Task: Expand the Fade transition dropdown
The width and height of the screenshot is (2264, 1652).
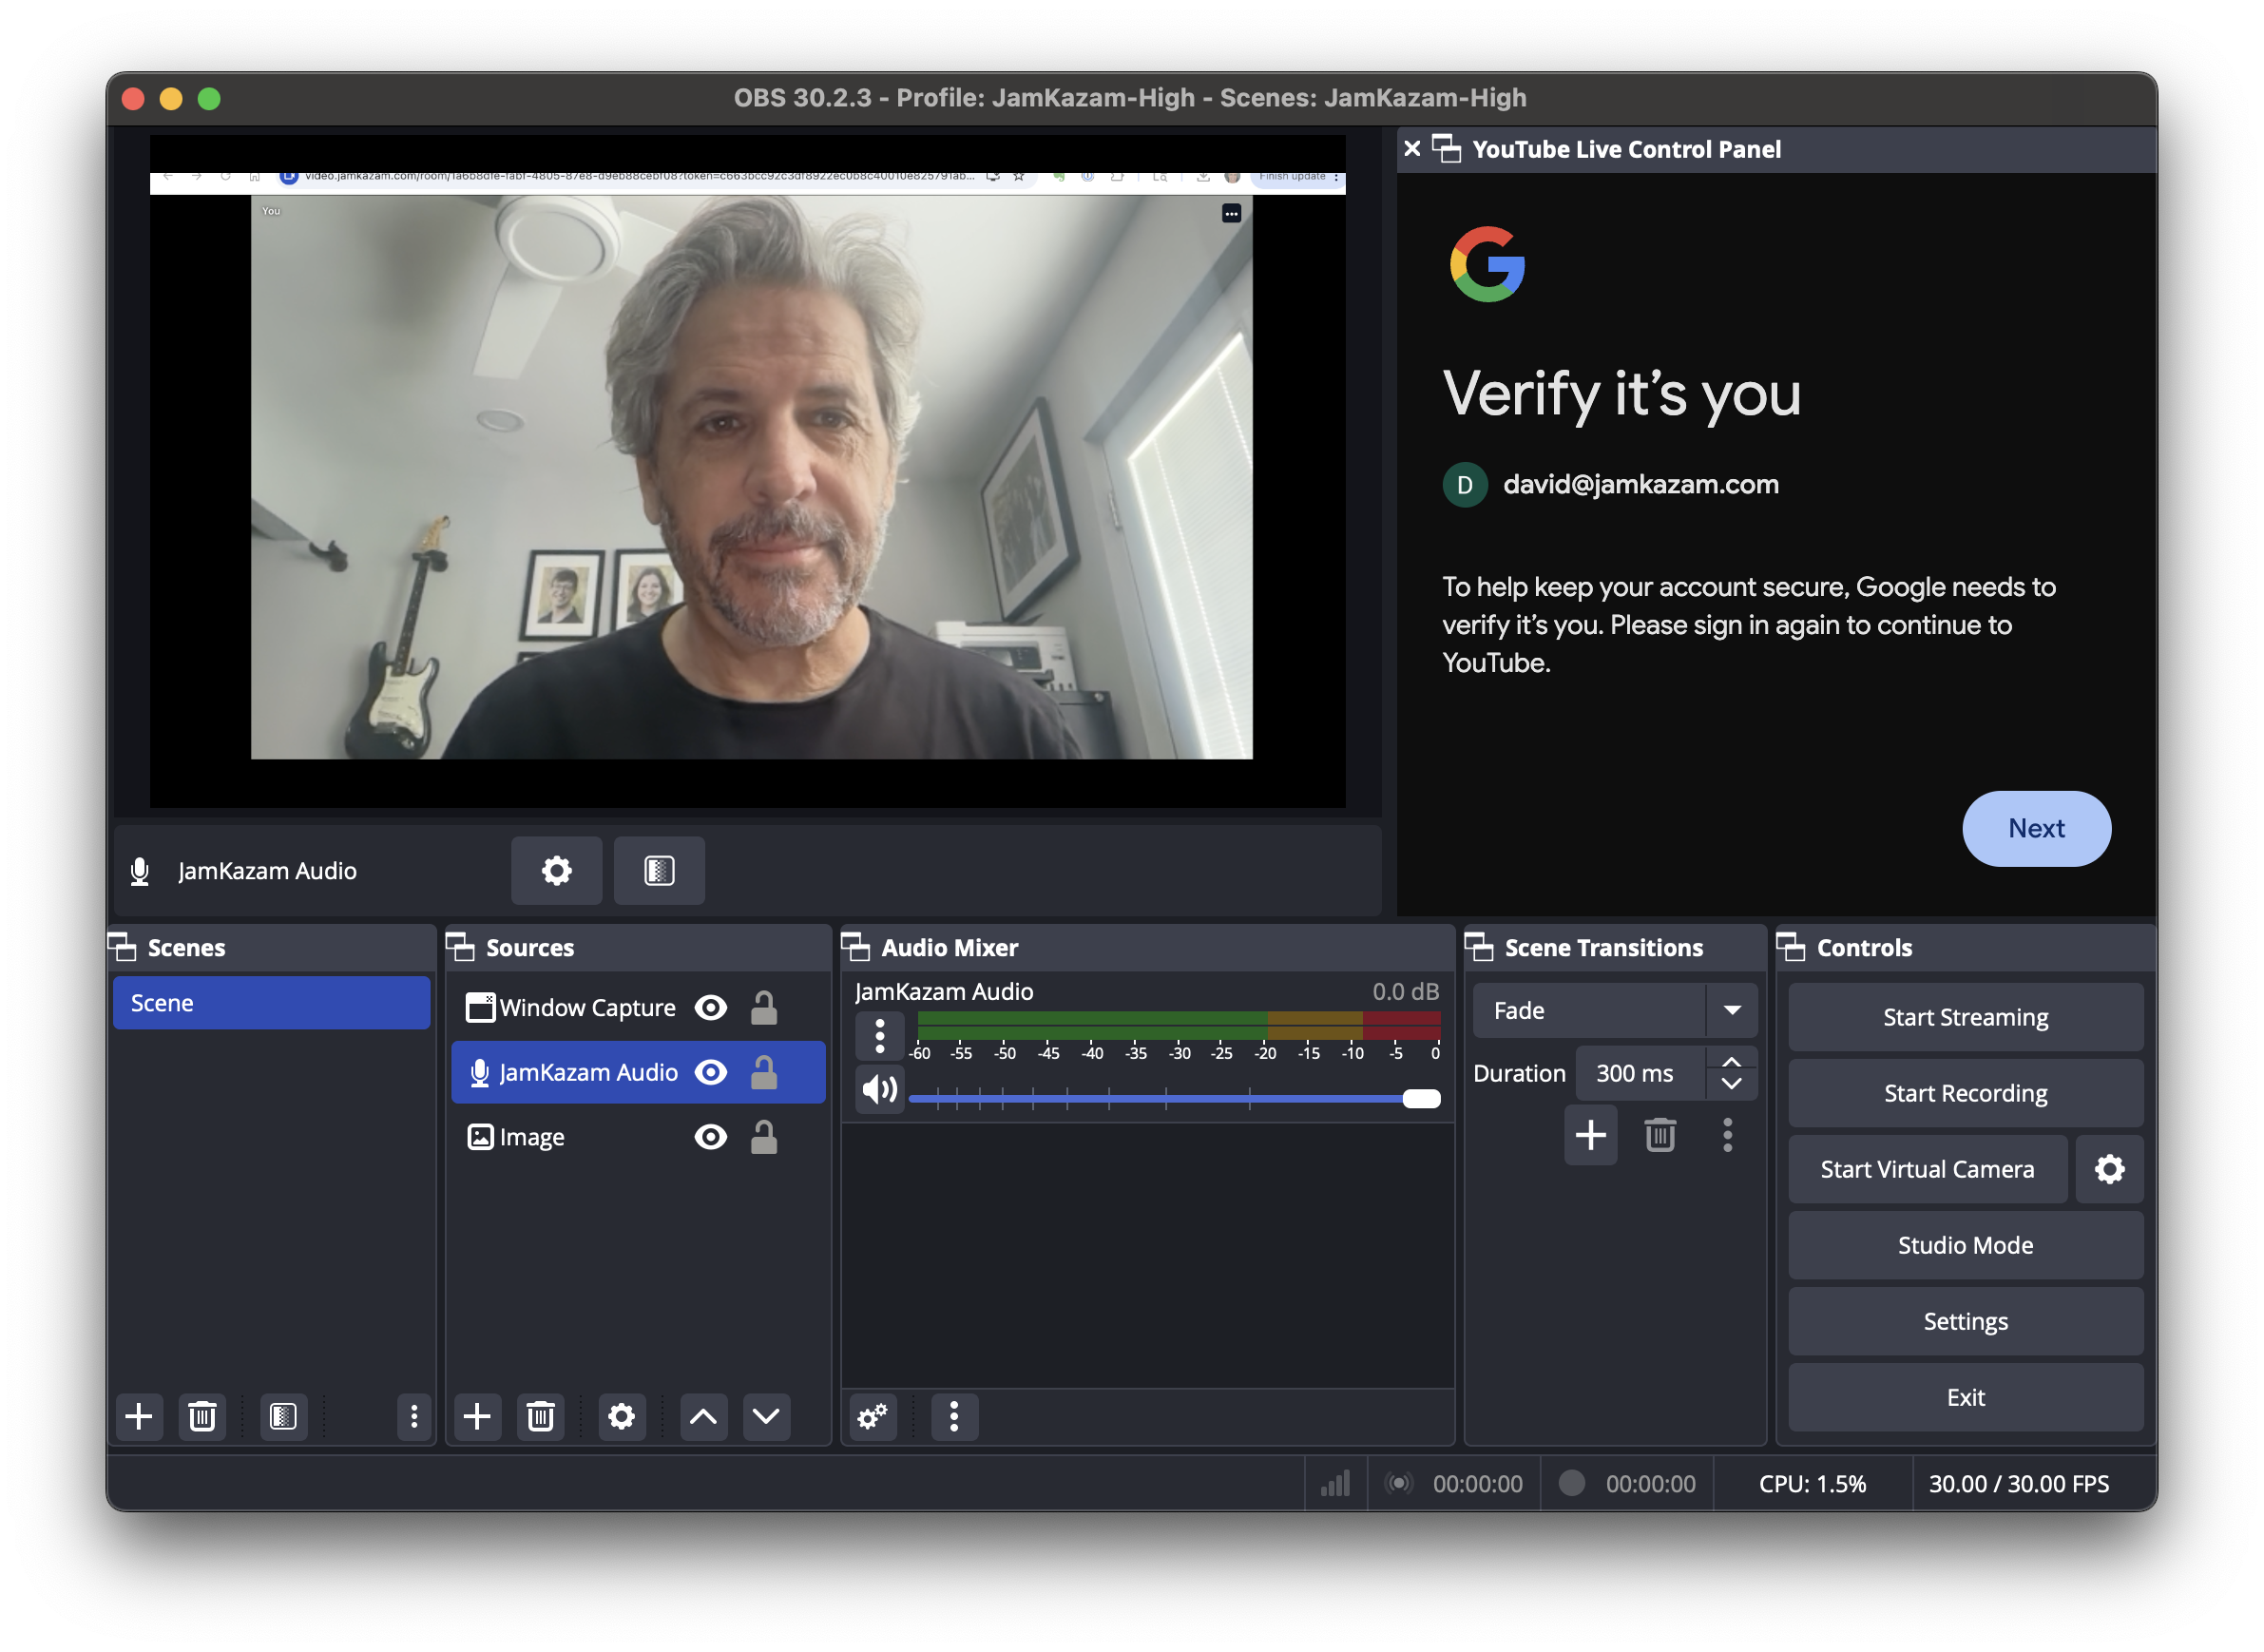Action: click(x=1732, y=1010)
